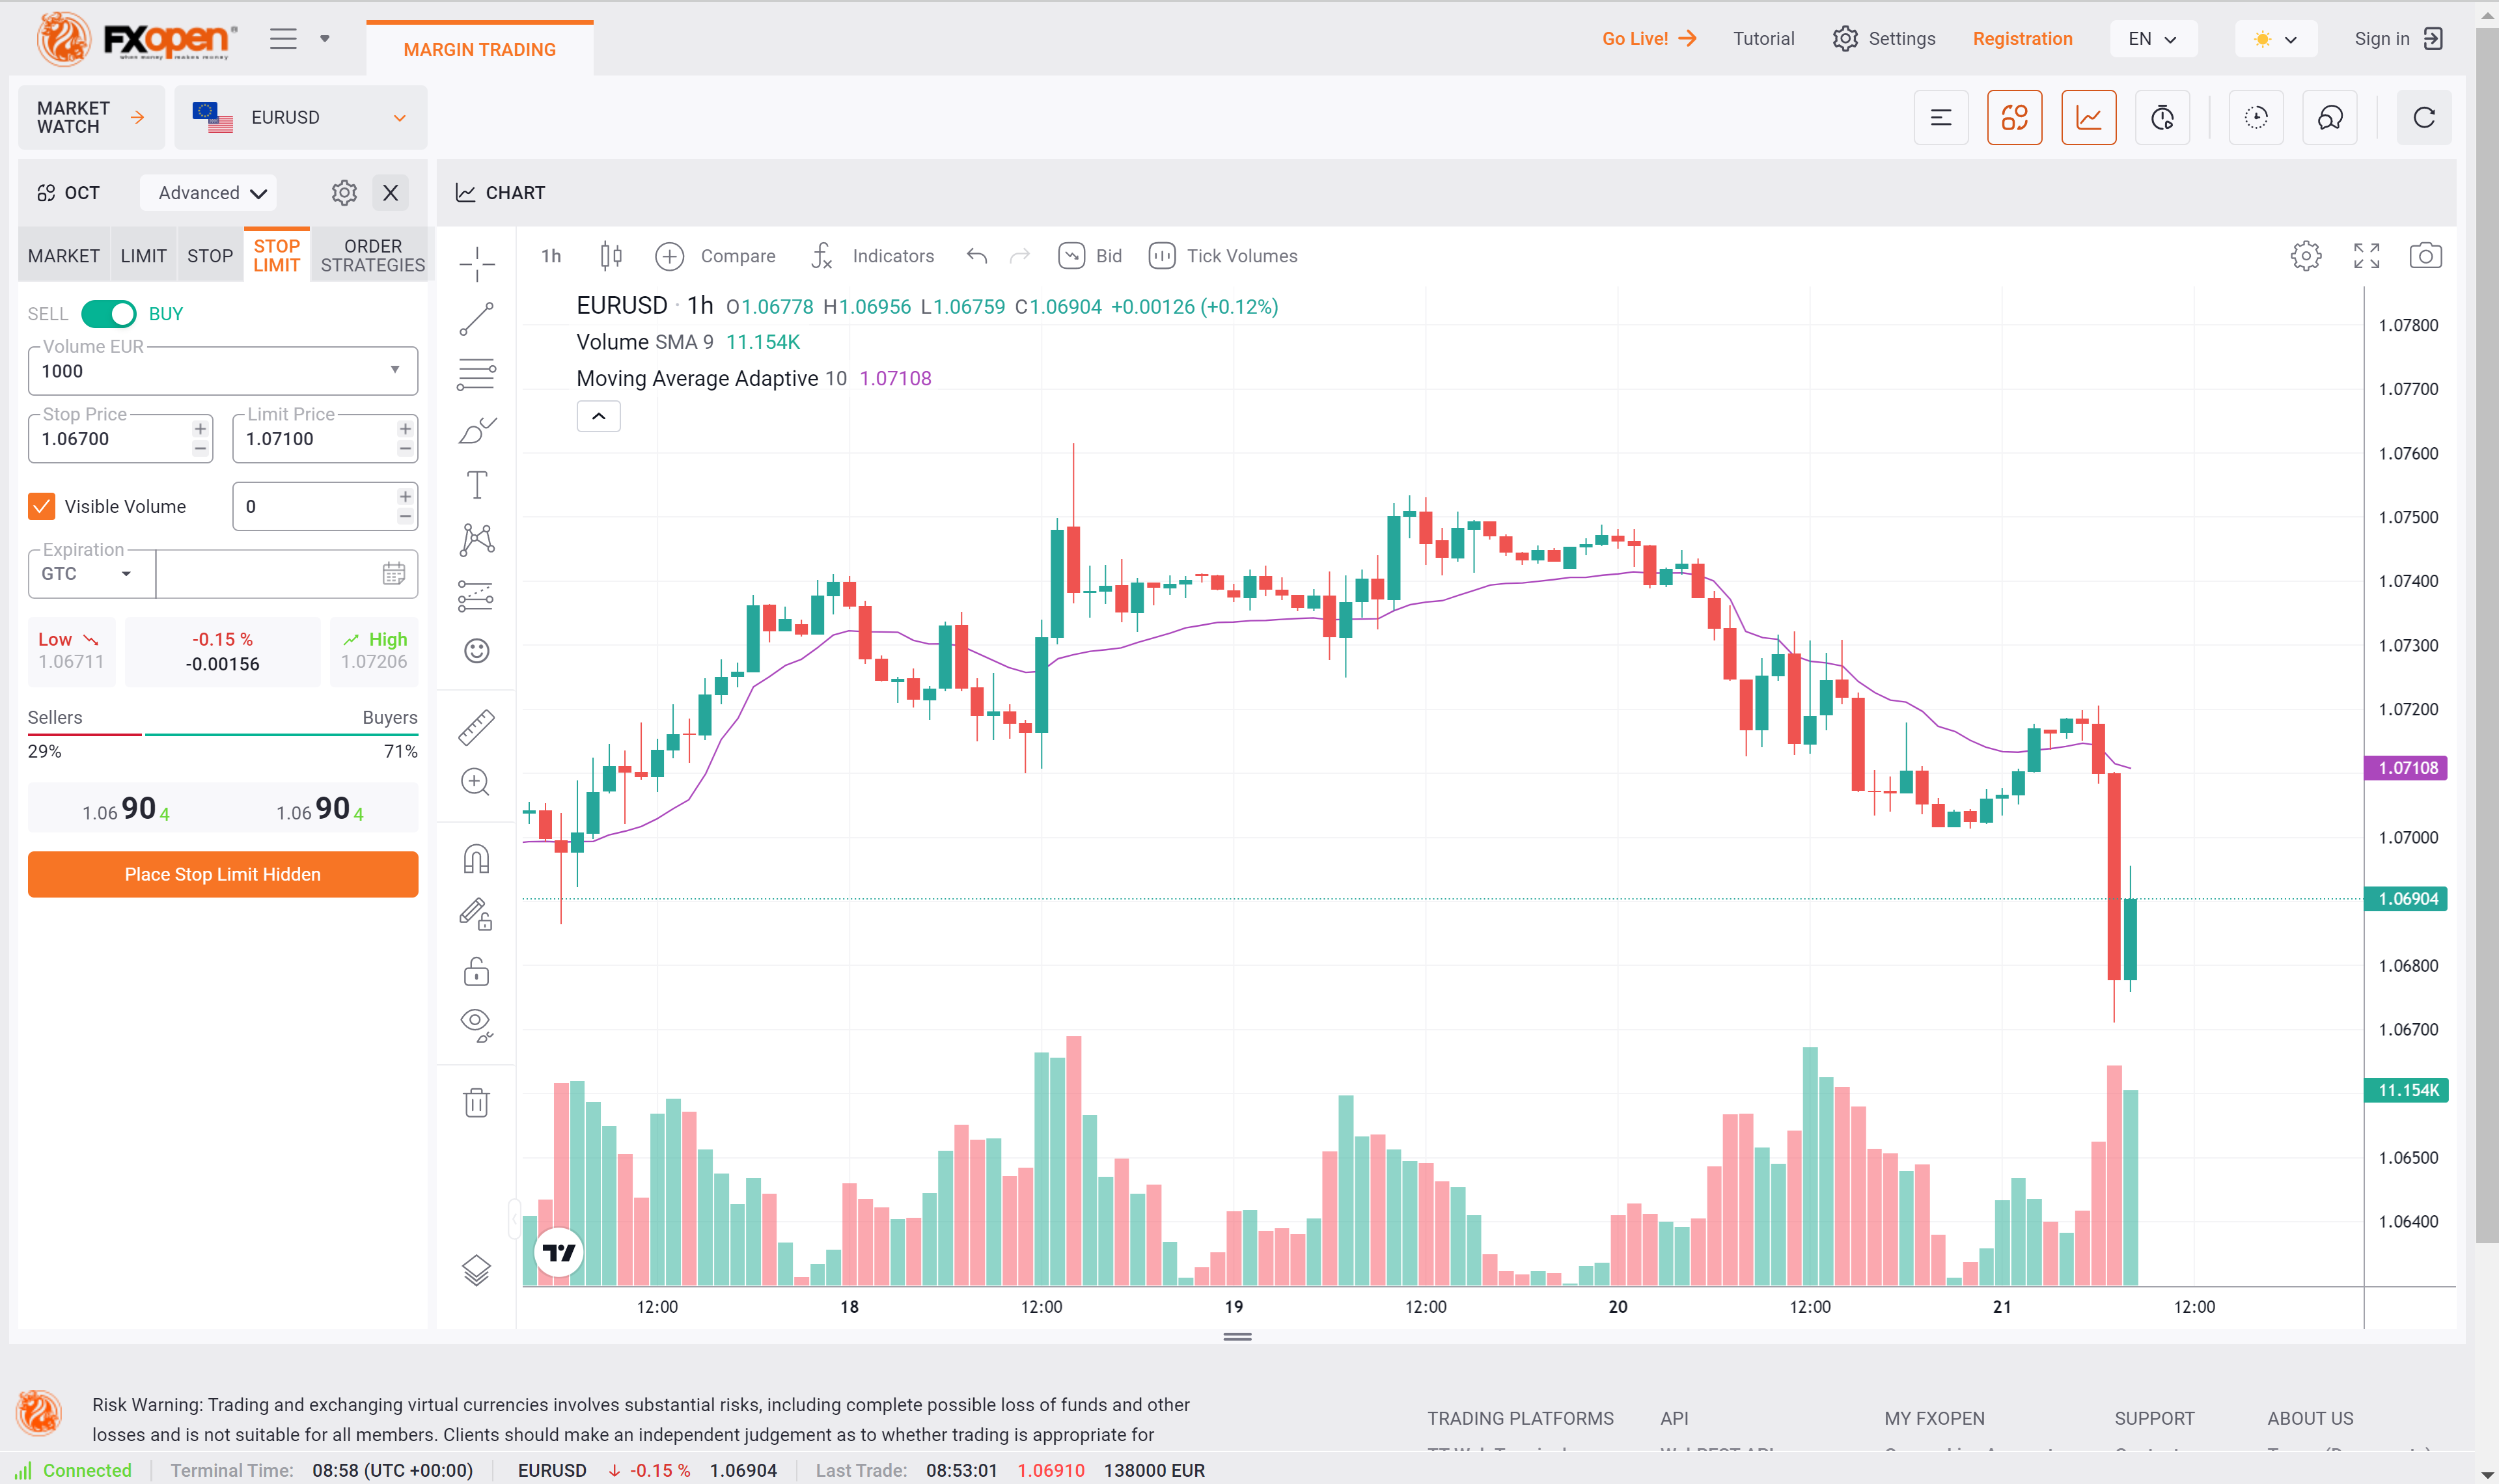The height and width of the screenshot is (1484, 2499).
Task: Open the EN language dropdown
Action: pyautogui.click(x=2153, y=39)
